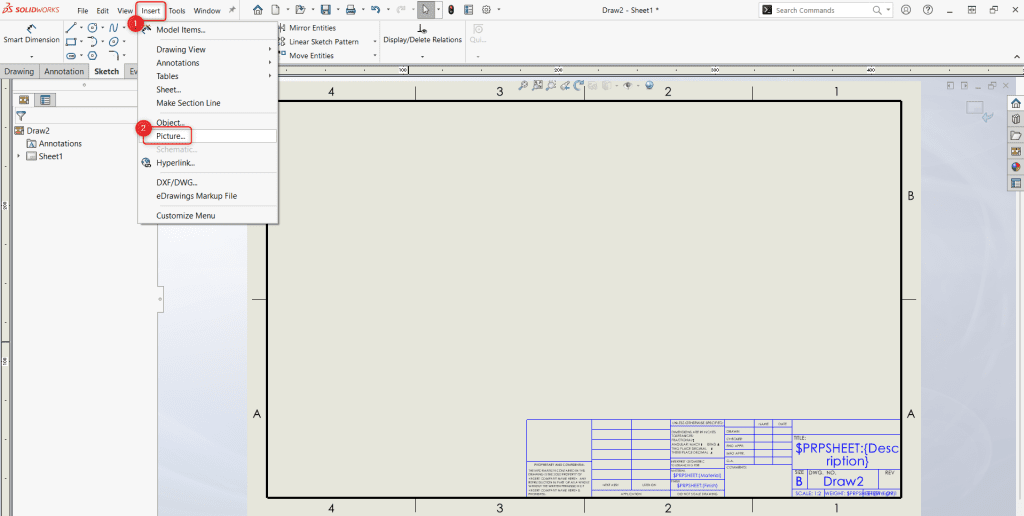The image size is (1024, 516).
Task: Click the Home icon in the top toolbar
Action: point(258,10)
